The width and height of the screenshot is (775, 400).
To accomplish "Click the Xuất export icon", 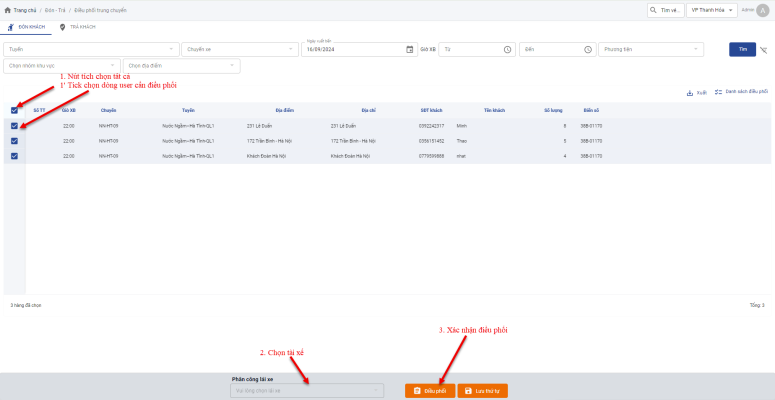I will 690,92.
